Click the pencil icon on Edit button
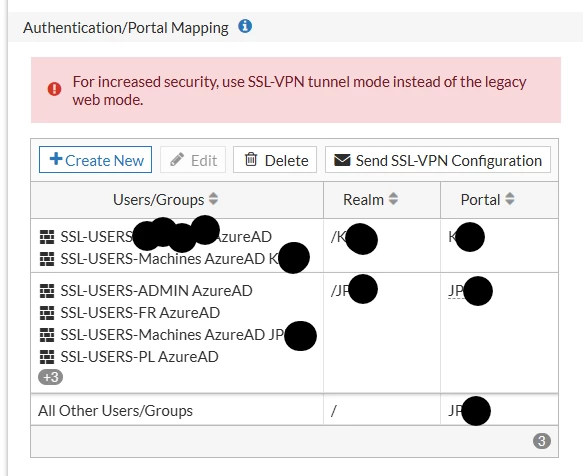This screenshot has height=476, width=583. [177, 160]
